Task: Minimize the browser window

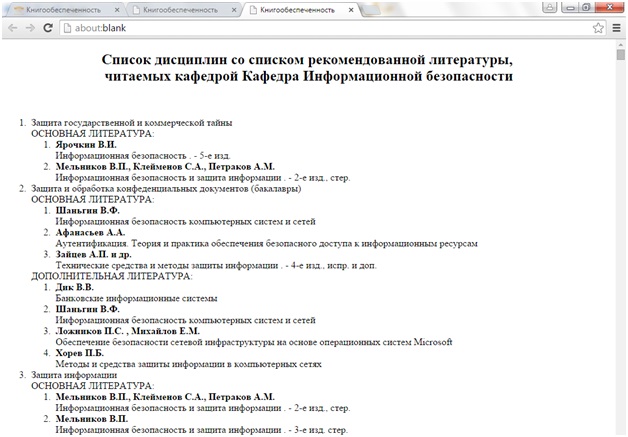Action: [x=570, y=7]
